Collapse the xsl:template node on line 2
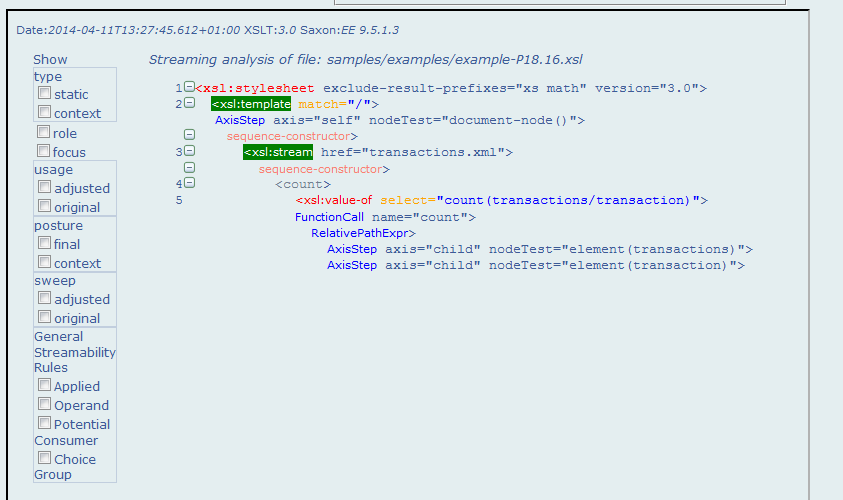843x500 pixels. coord(189,103)
